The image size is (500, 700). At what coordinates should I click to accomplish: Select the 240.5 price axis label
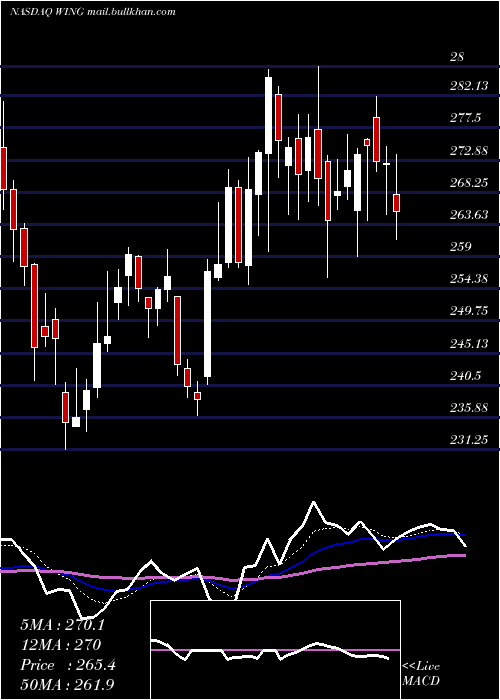click(x=465, y=376)
